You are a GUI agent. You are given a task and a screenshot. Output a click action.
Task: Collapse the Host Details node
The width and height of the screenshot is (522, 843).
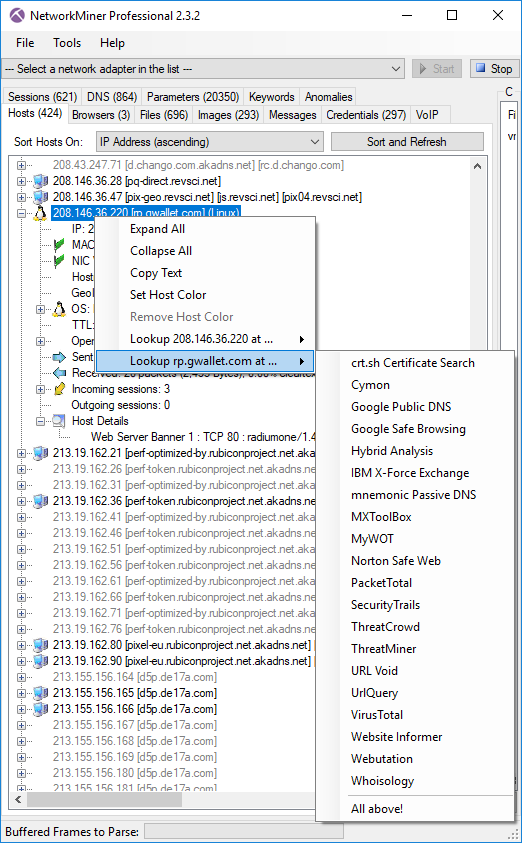click(40, 422)
